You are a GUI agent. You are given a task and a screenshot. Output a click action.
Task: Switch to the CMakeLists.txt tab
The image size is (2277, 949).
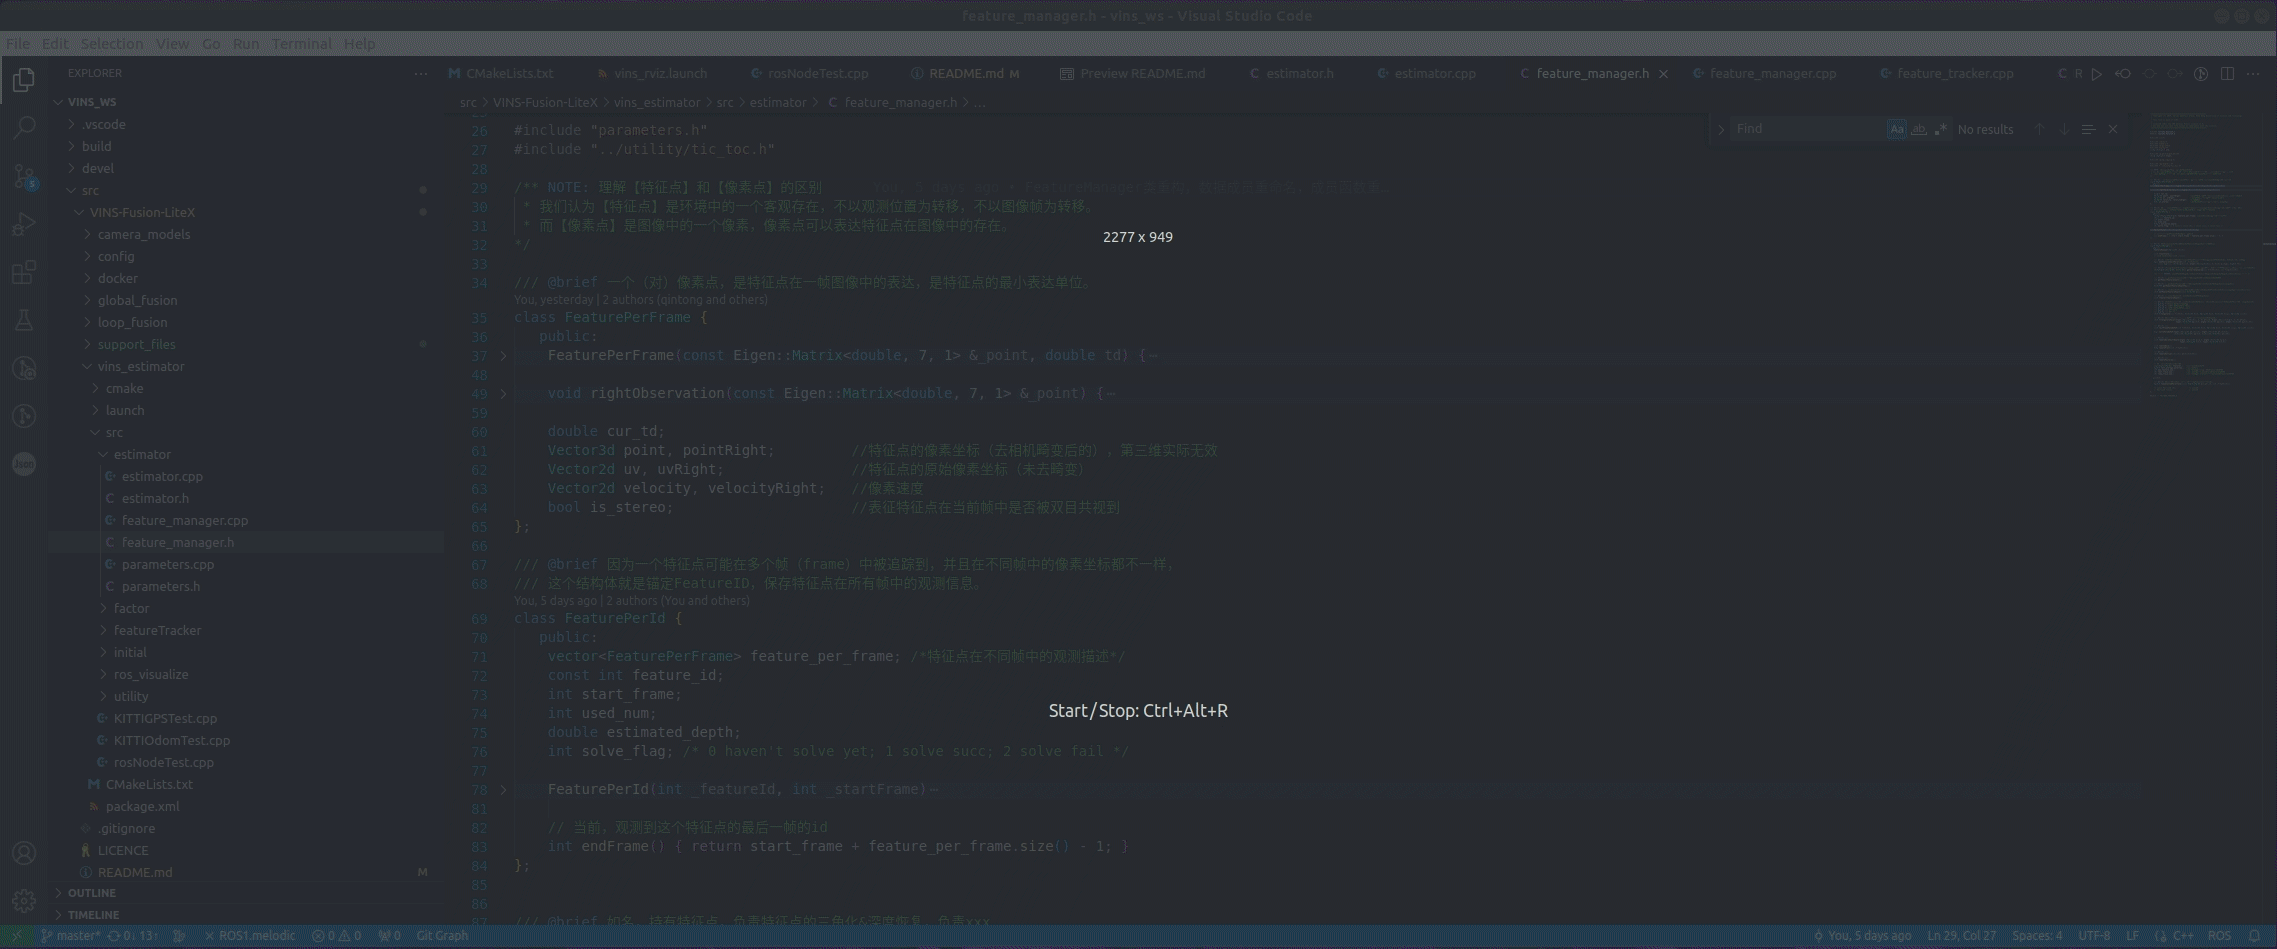pyautogui.click(x=508, y=74)
